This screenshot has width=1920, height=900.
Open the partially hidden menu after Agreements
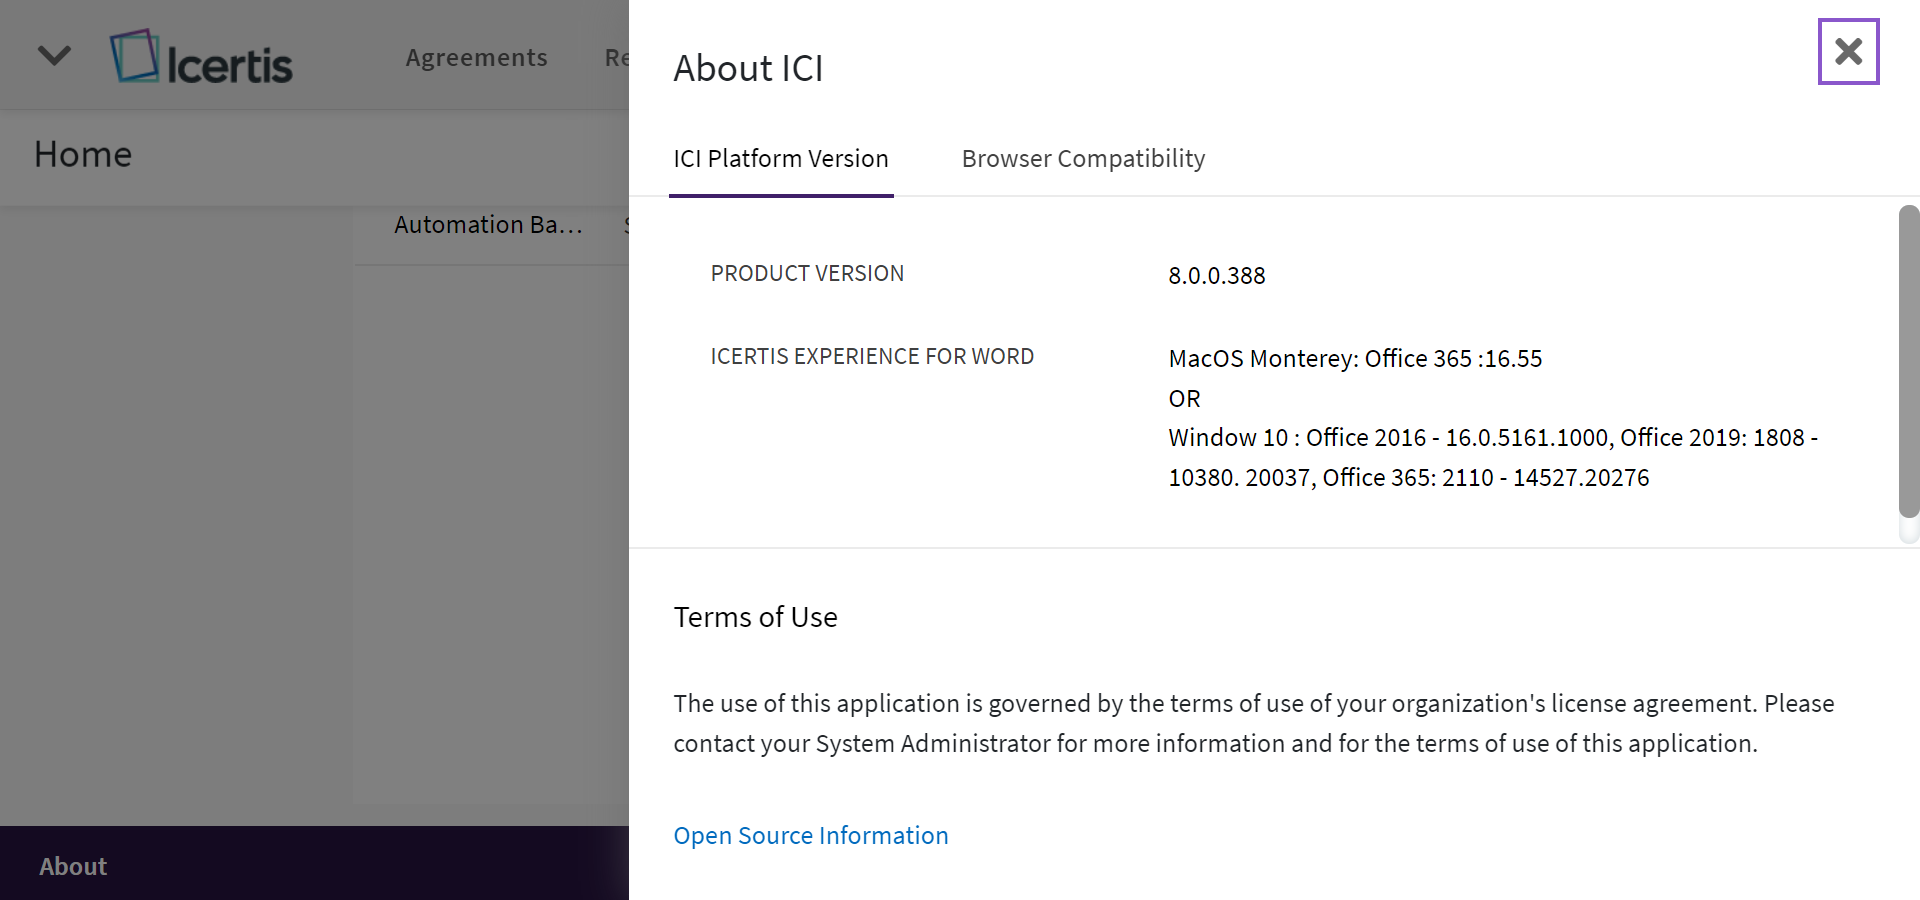pyautogui.click(x=616, y=58)
